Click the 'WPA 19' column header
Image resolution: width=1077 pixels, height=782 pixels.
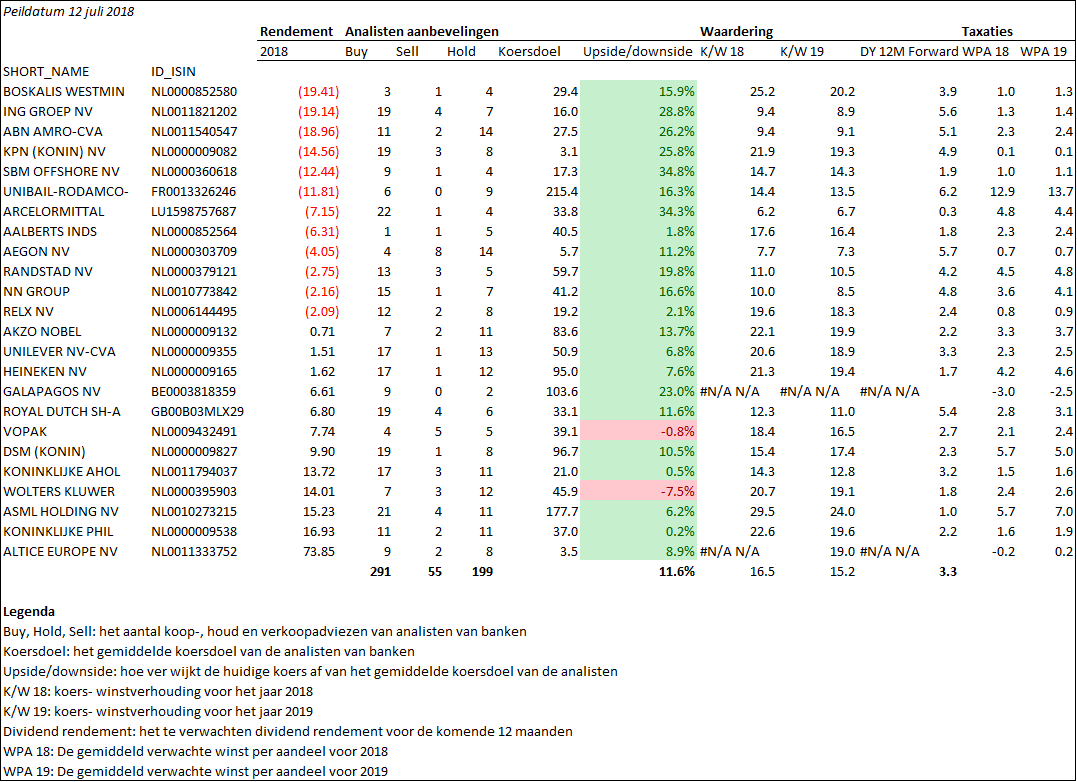click(1044, 51)
